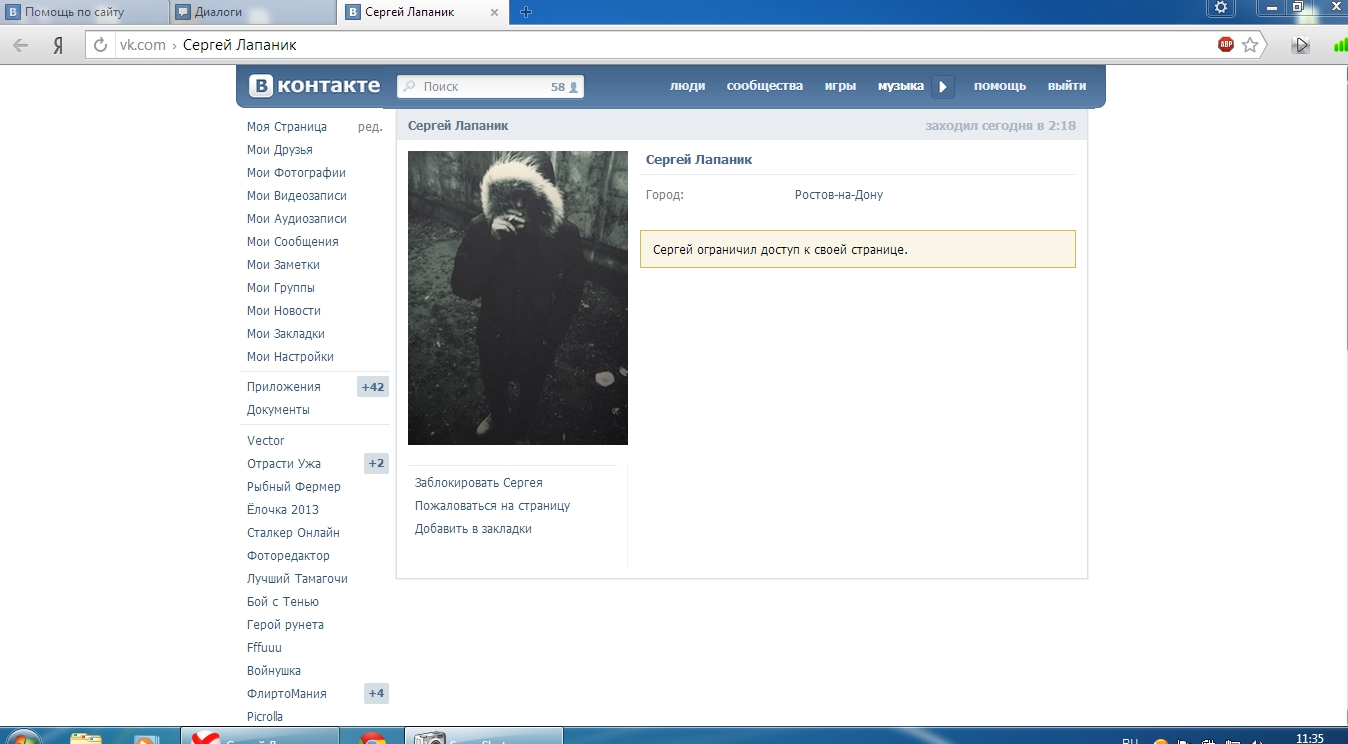
Task: Launch the Лучший Тамагочи app
Action: click(297, 579)
